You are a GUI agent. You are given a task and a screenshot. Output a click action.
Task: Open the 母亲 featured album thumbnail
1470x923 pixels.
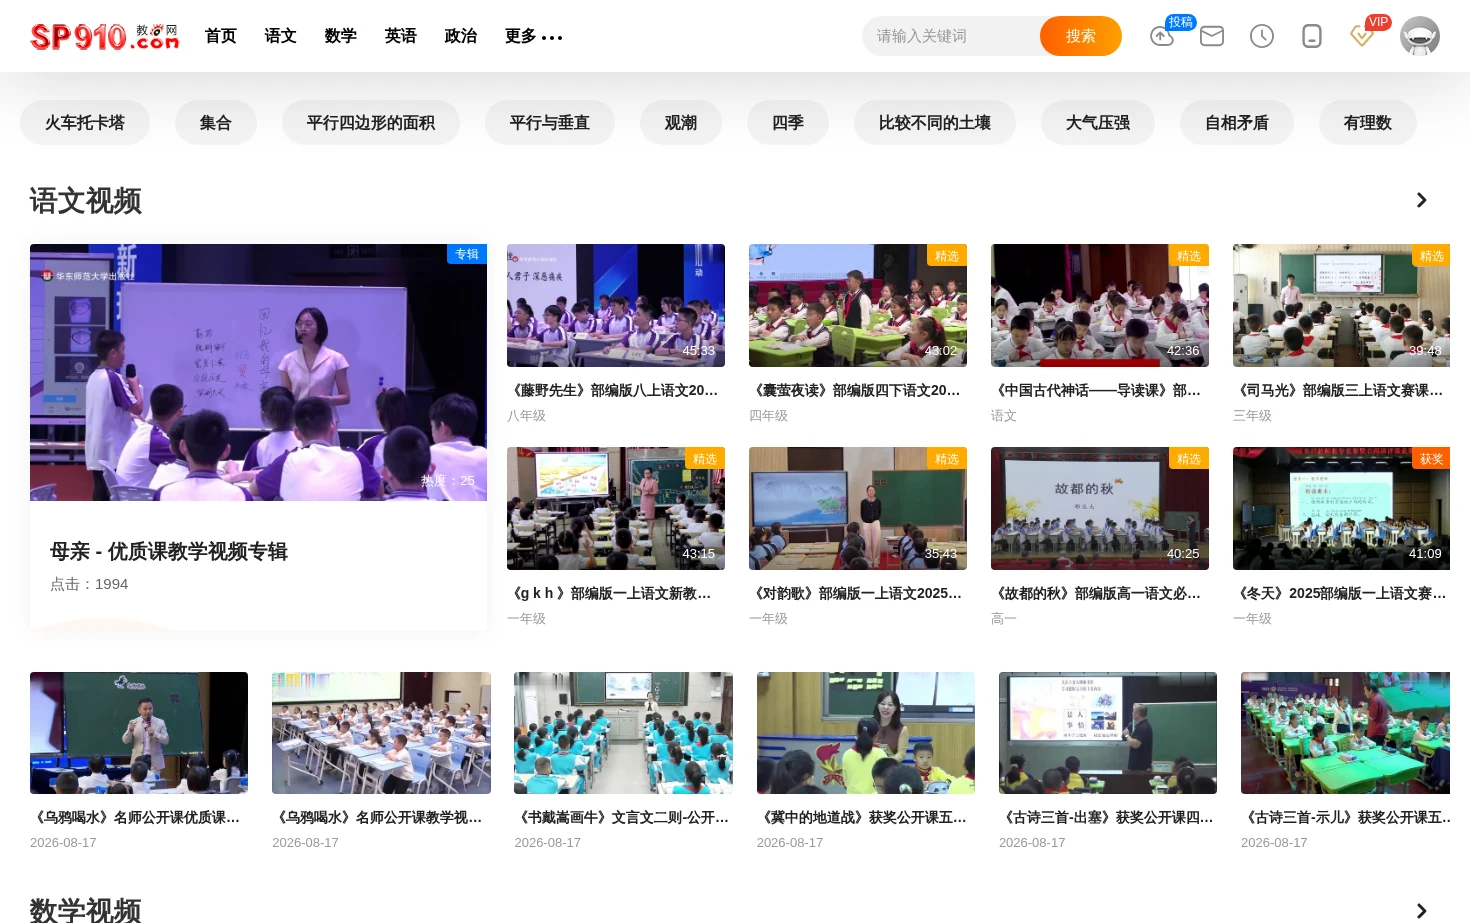coord(258,372)
